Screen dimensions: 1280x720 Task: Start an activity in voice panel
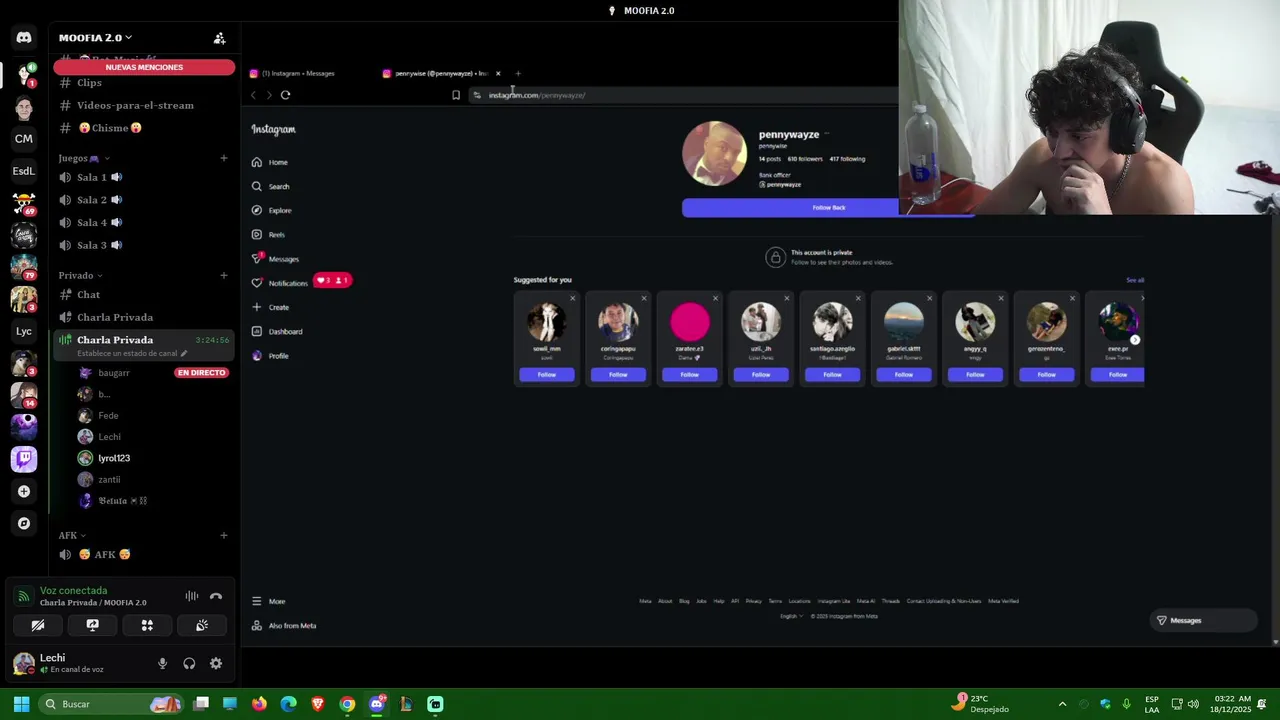[147, 625]
